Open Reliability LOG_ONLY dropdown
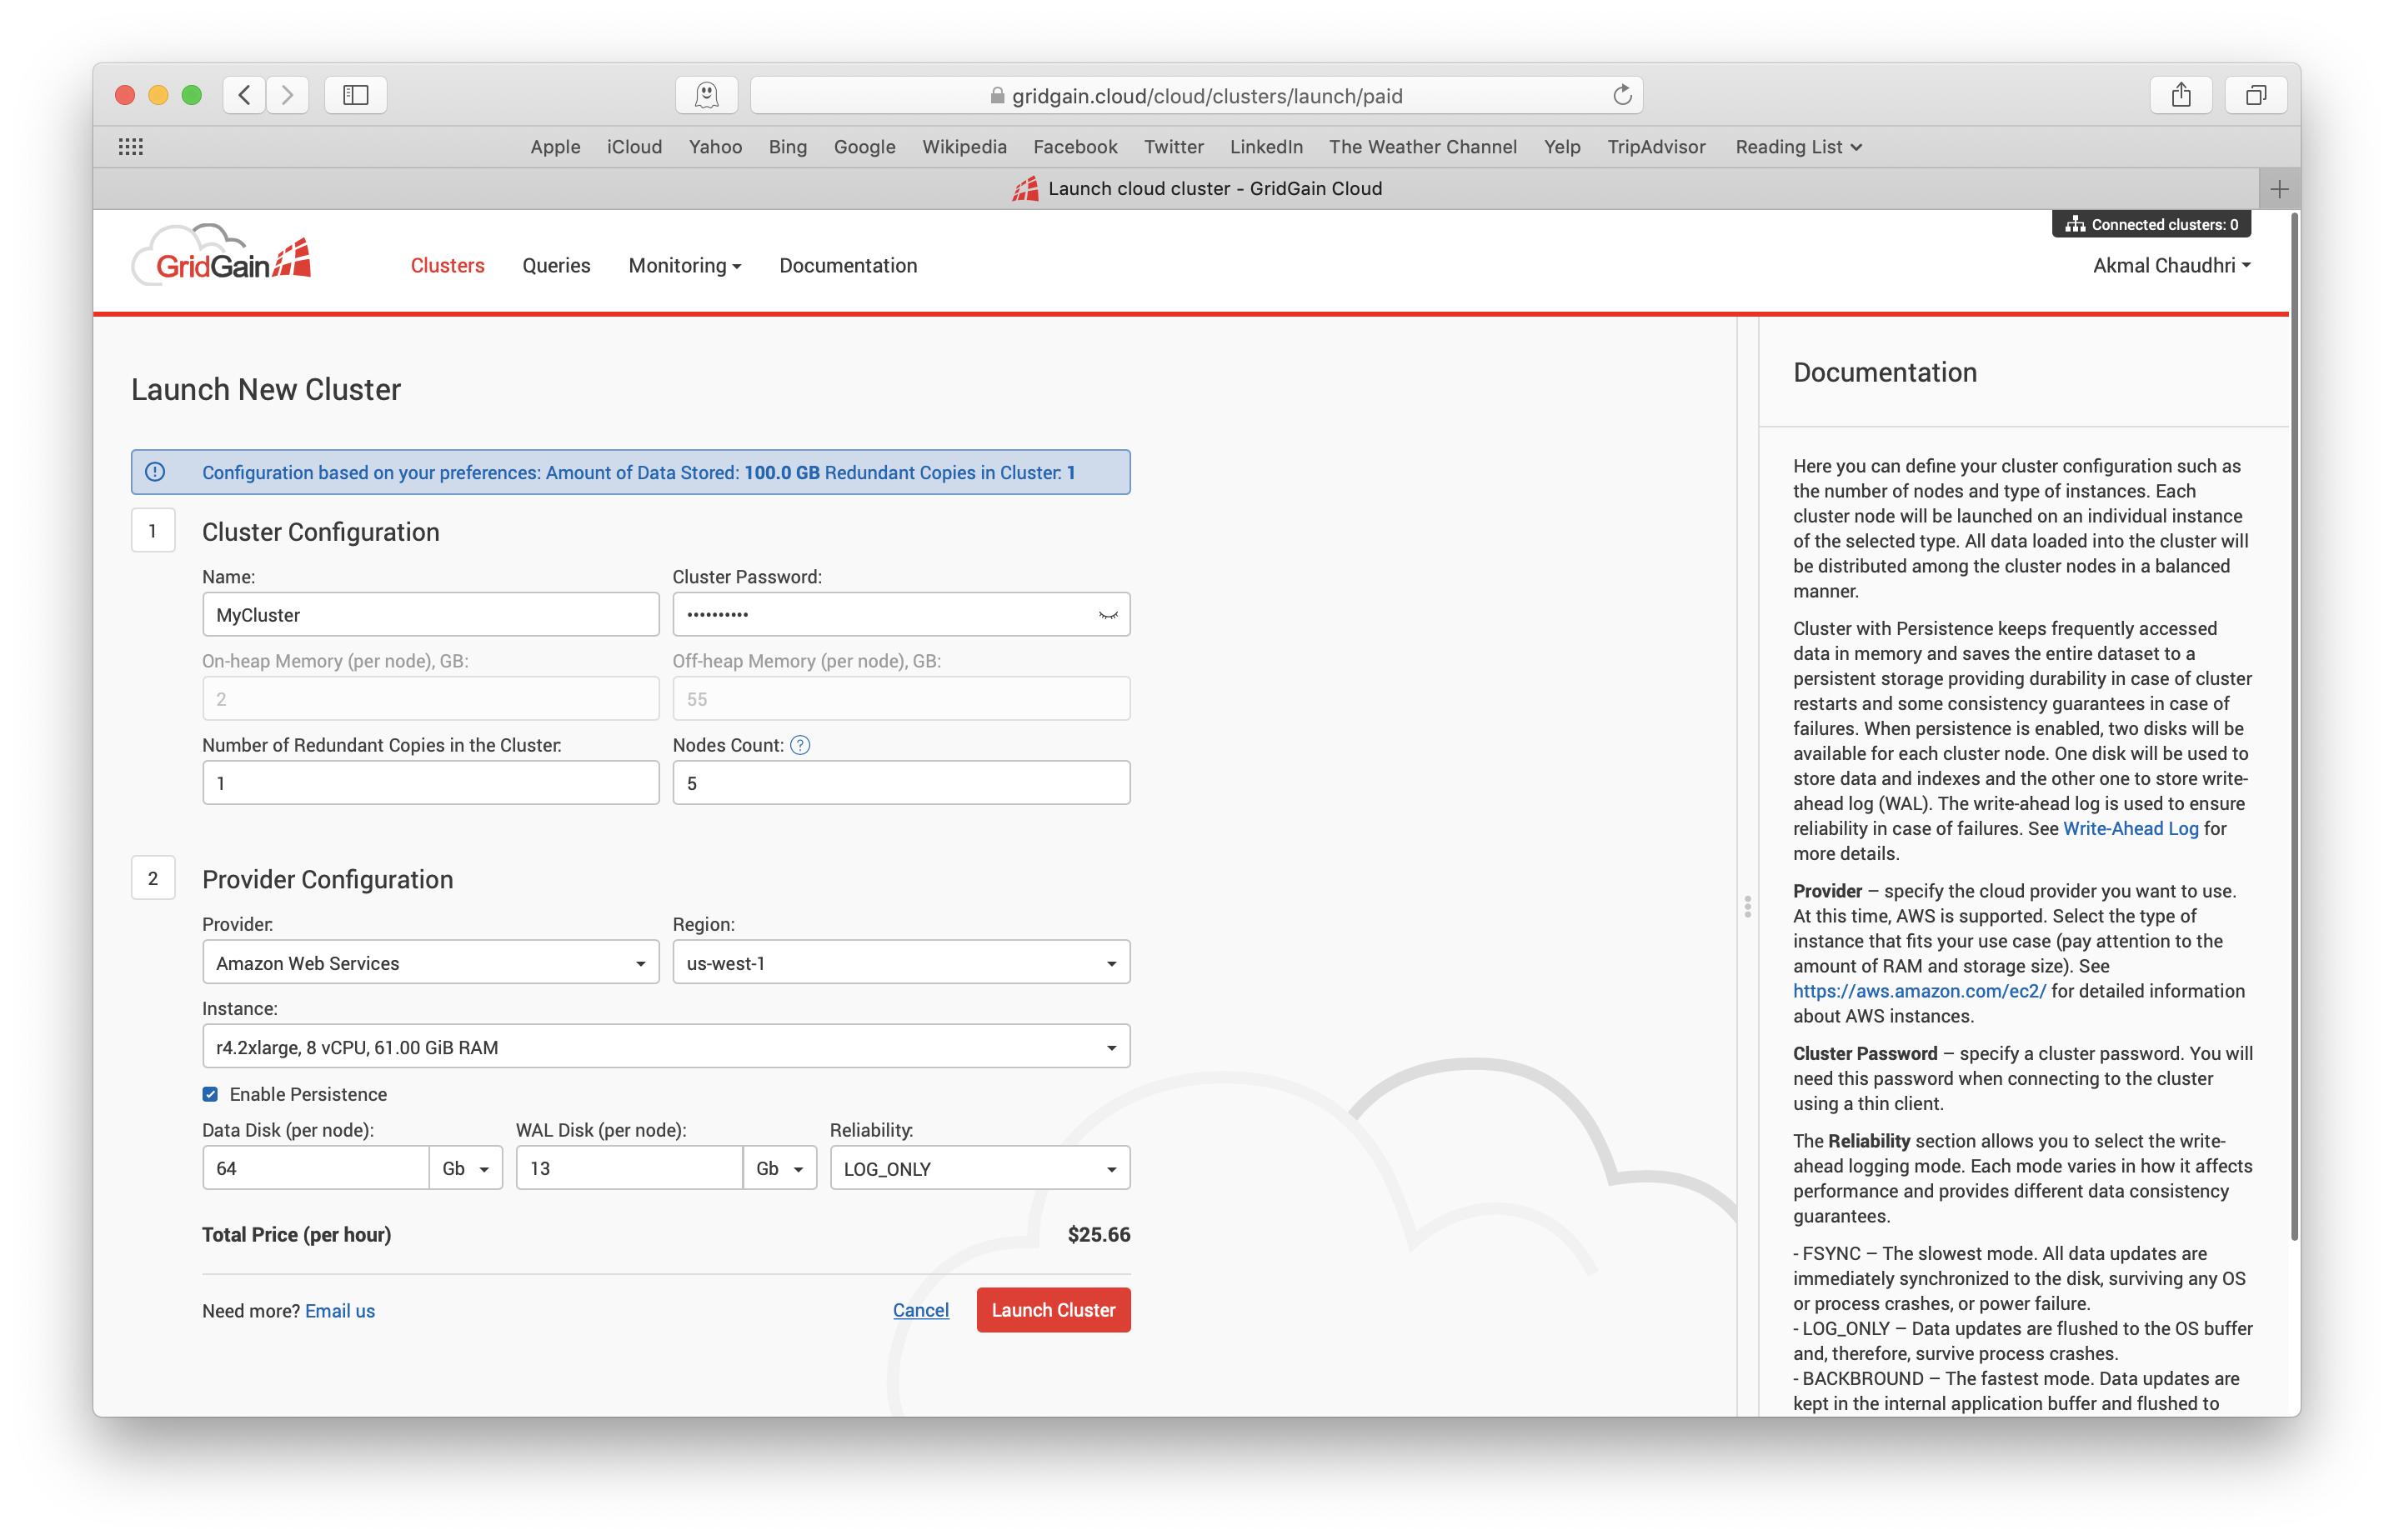Image resolution: width=2394 pixels, height=1540 pixels. pyautogui.click(x=980, y=1168)
